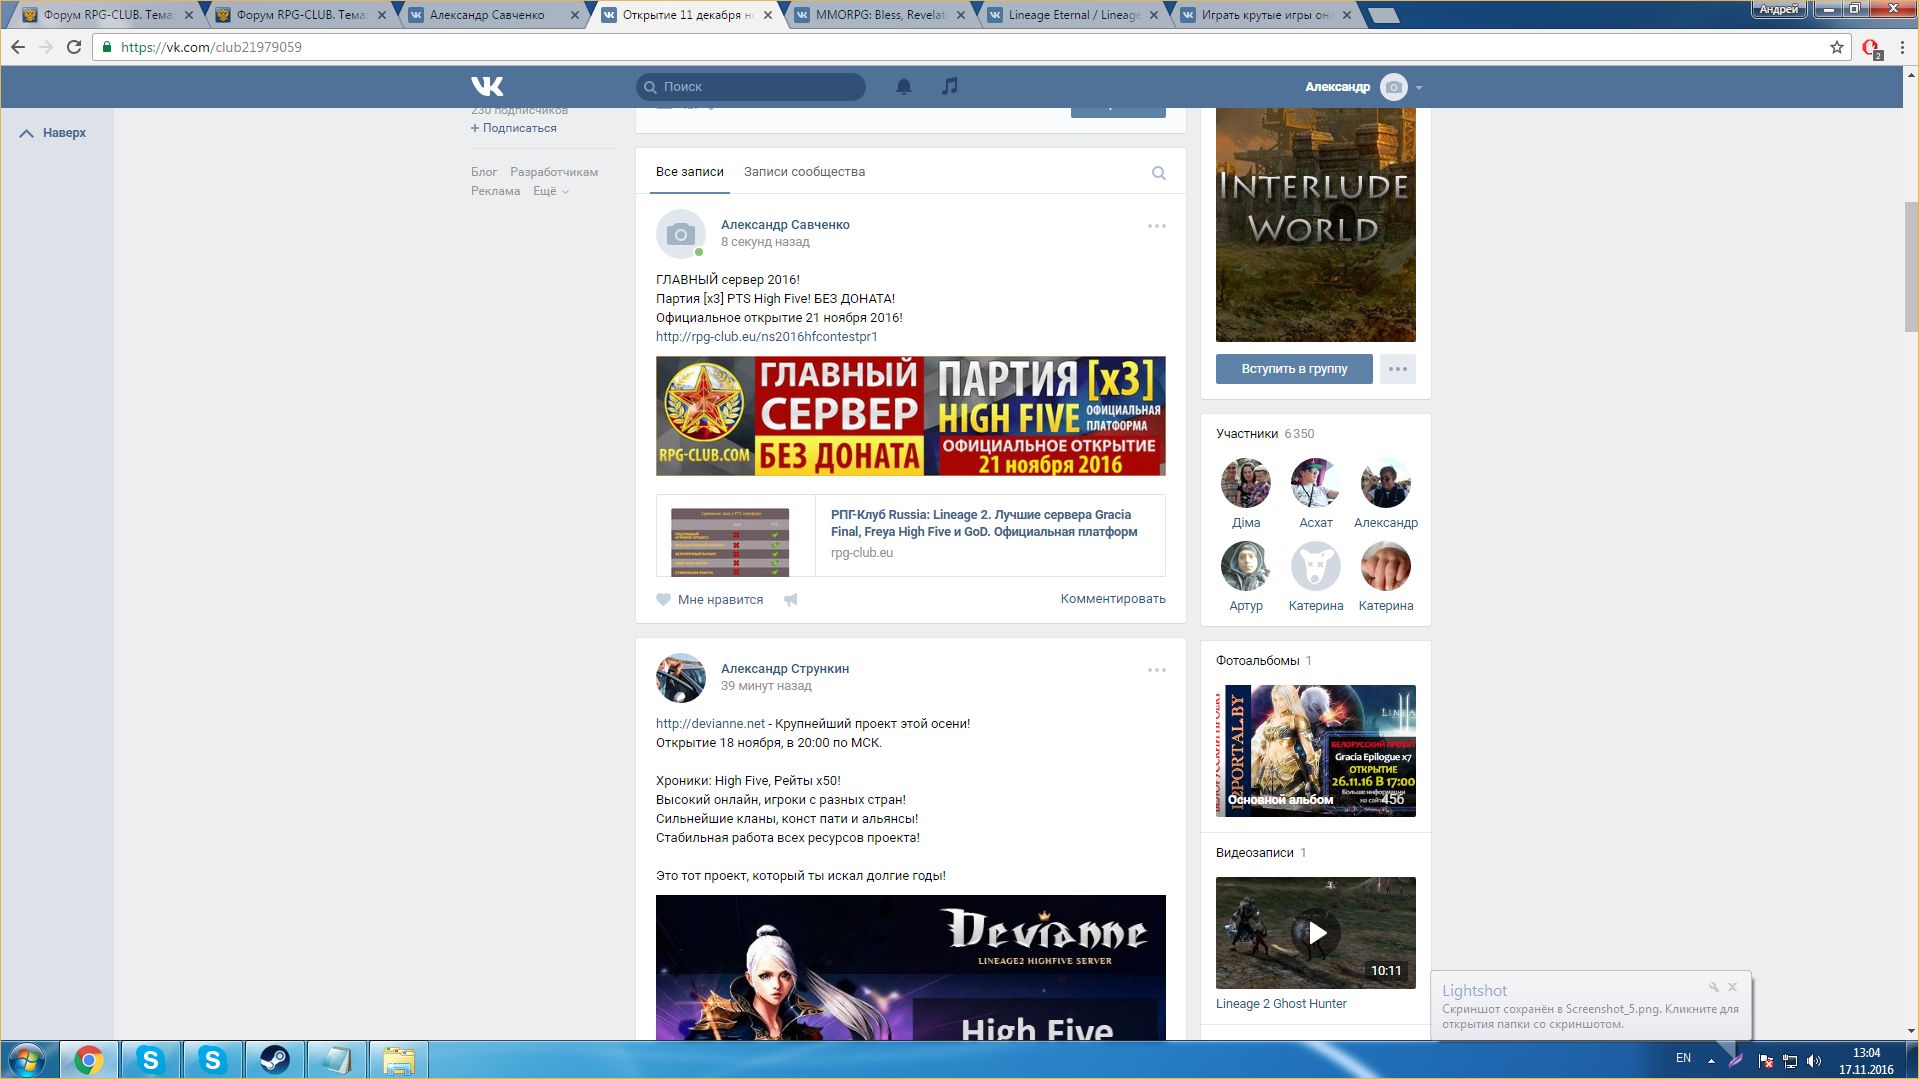The width and height of the screenshot is (1919, 1079).
Task: Open the Основной альбом photo album thumbnail
Action: click(1315, 751)
